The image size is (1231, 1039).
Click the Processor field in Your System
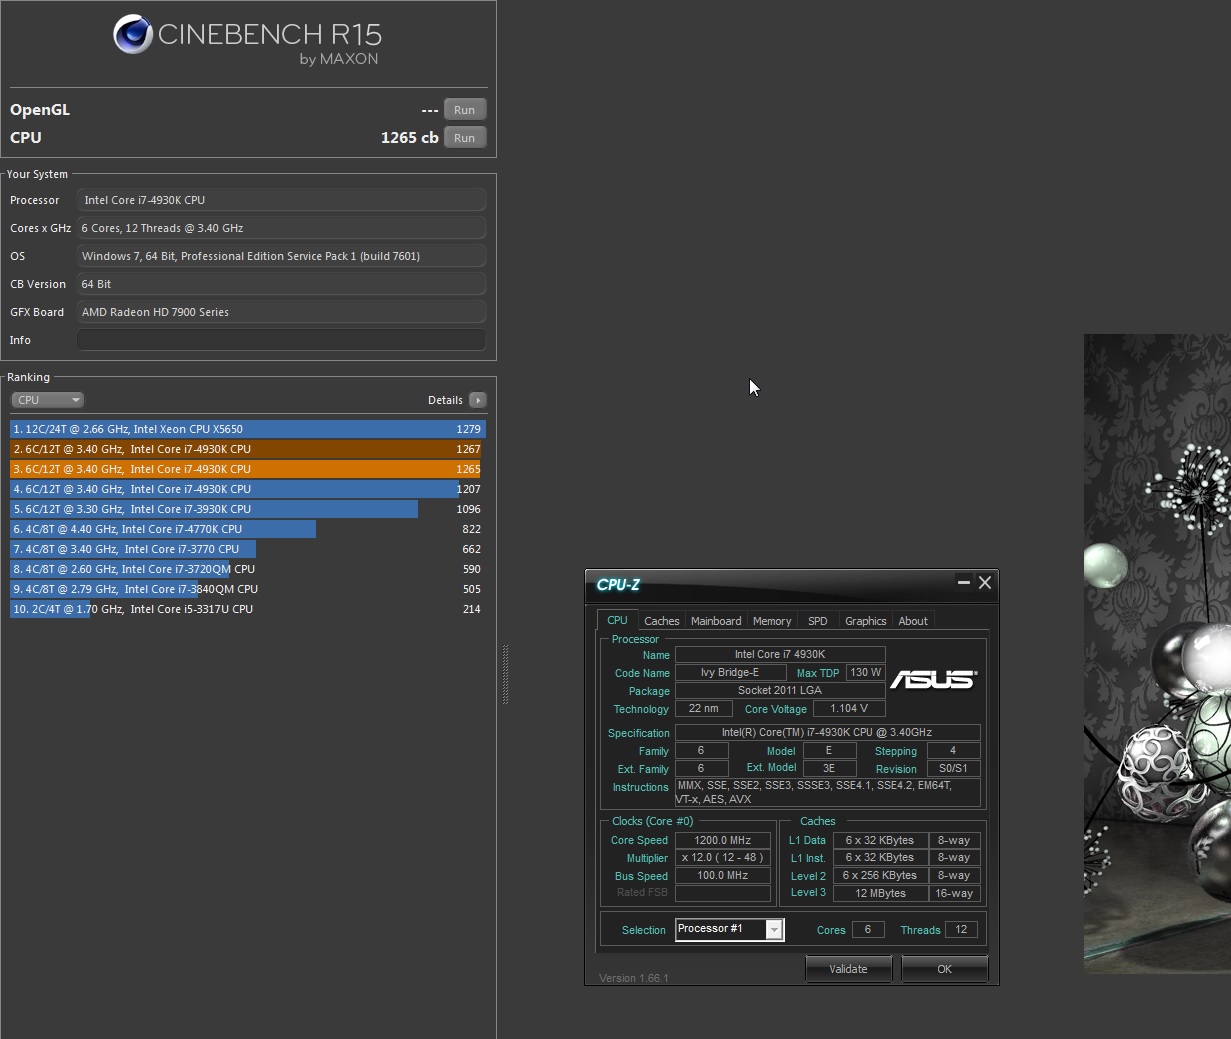point(281,200)
